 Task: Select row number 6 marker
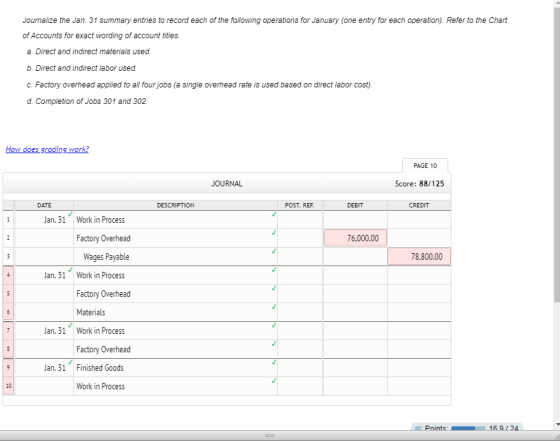[x=8, y=312]
